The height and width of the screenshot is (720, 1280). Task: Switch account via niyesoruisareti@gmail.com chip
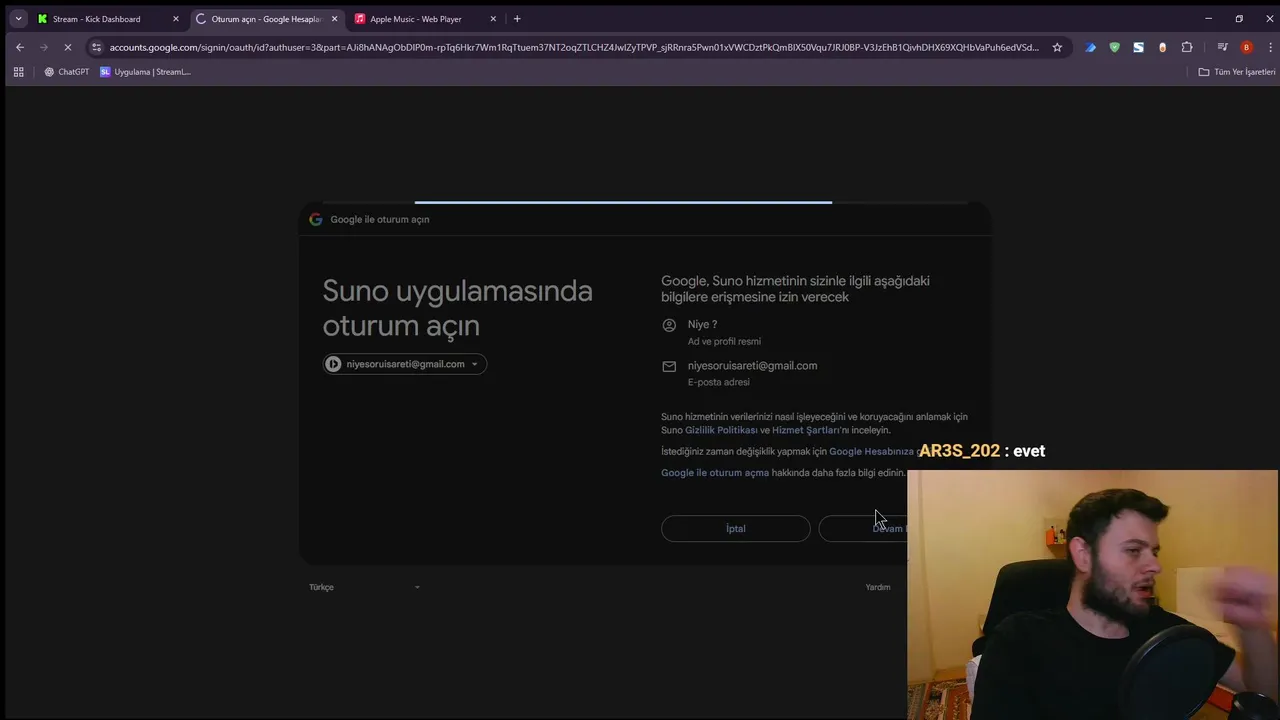coord(405,364)
